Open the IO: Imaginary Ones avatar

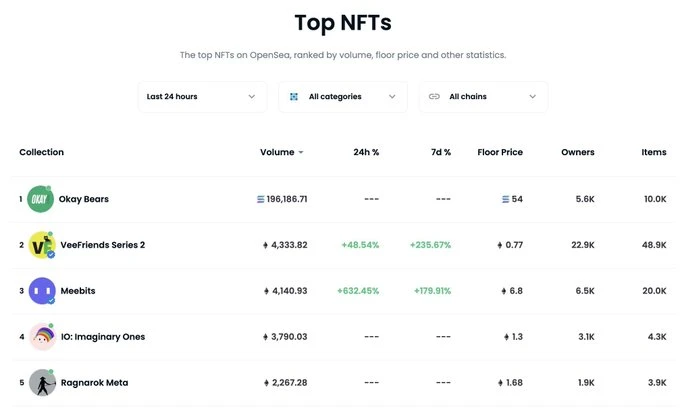(x=42, y=337)
